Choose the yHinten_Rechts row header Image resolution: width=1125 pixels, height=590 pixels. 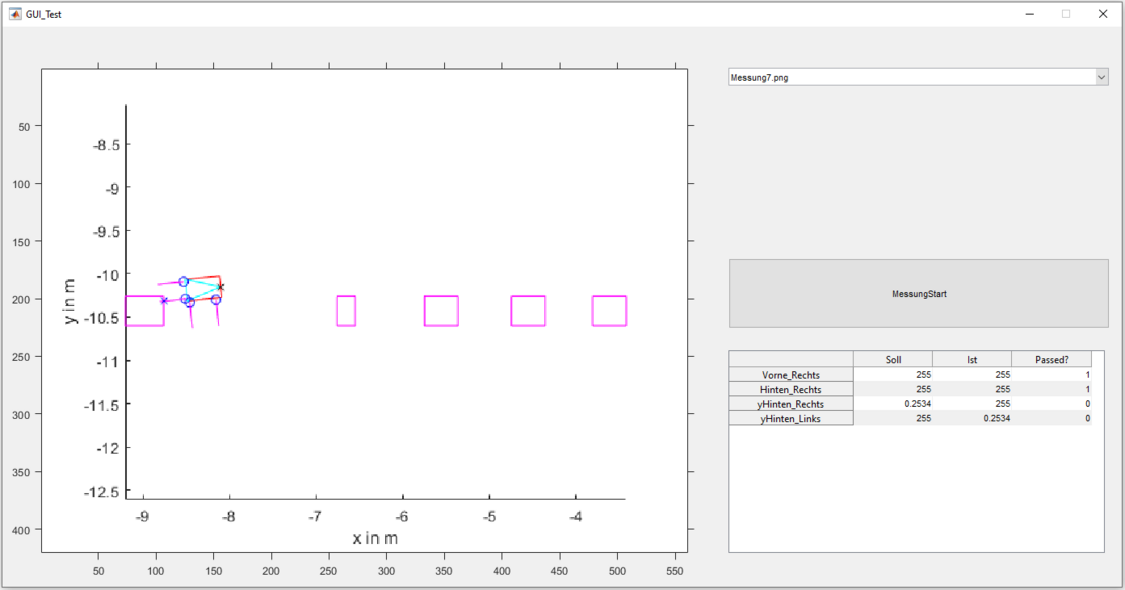[790, 404]
